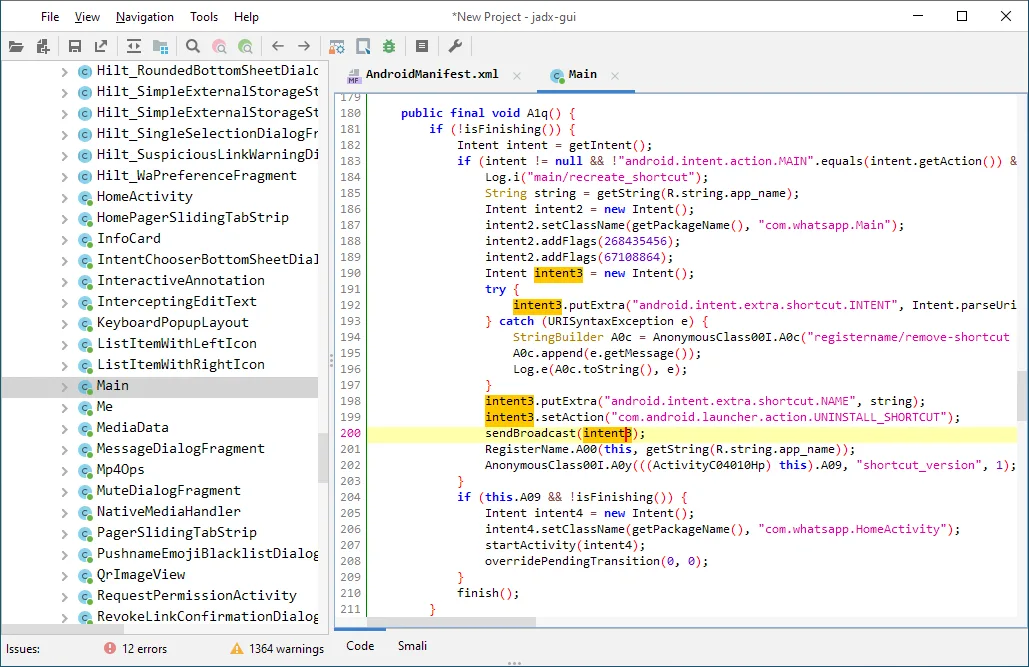Expand the Main class node
Viewport: 1029px width, 667px height.
(x=62, y=385)
